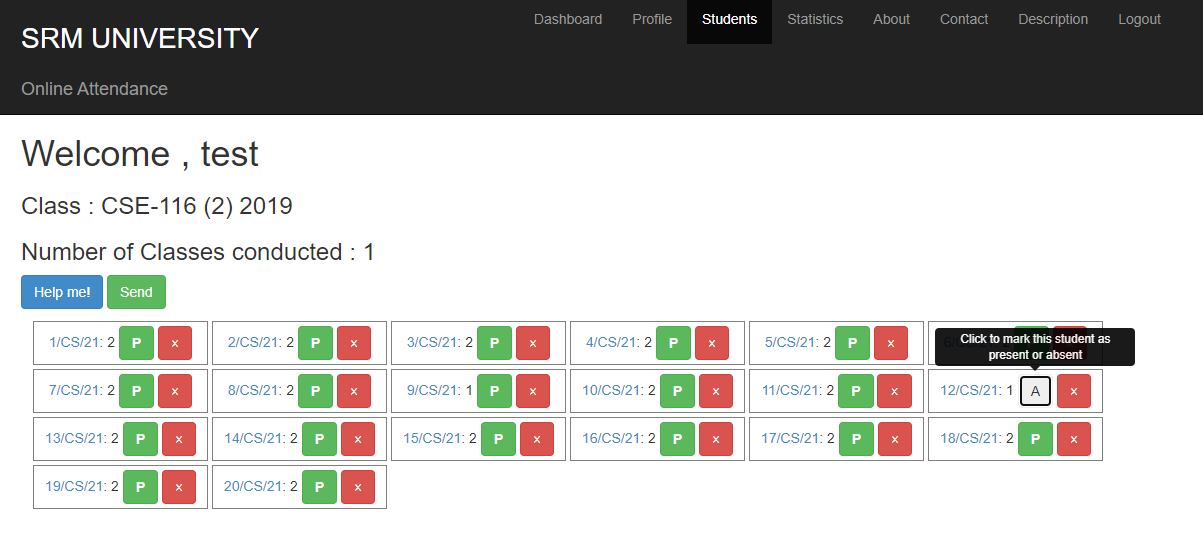Open the Contact page

coord(964,19)
